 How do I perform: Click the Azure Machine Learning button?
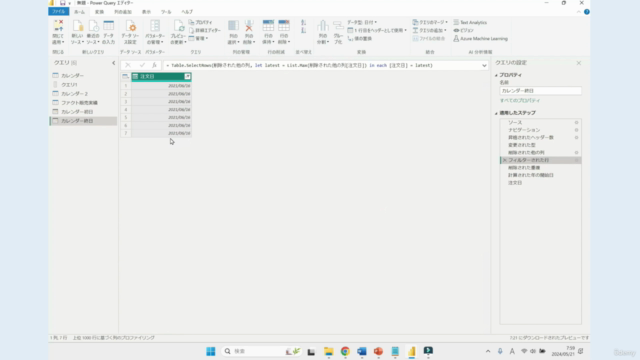pos(480,38)
